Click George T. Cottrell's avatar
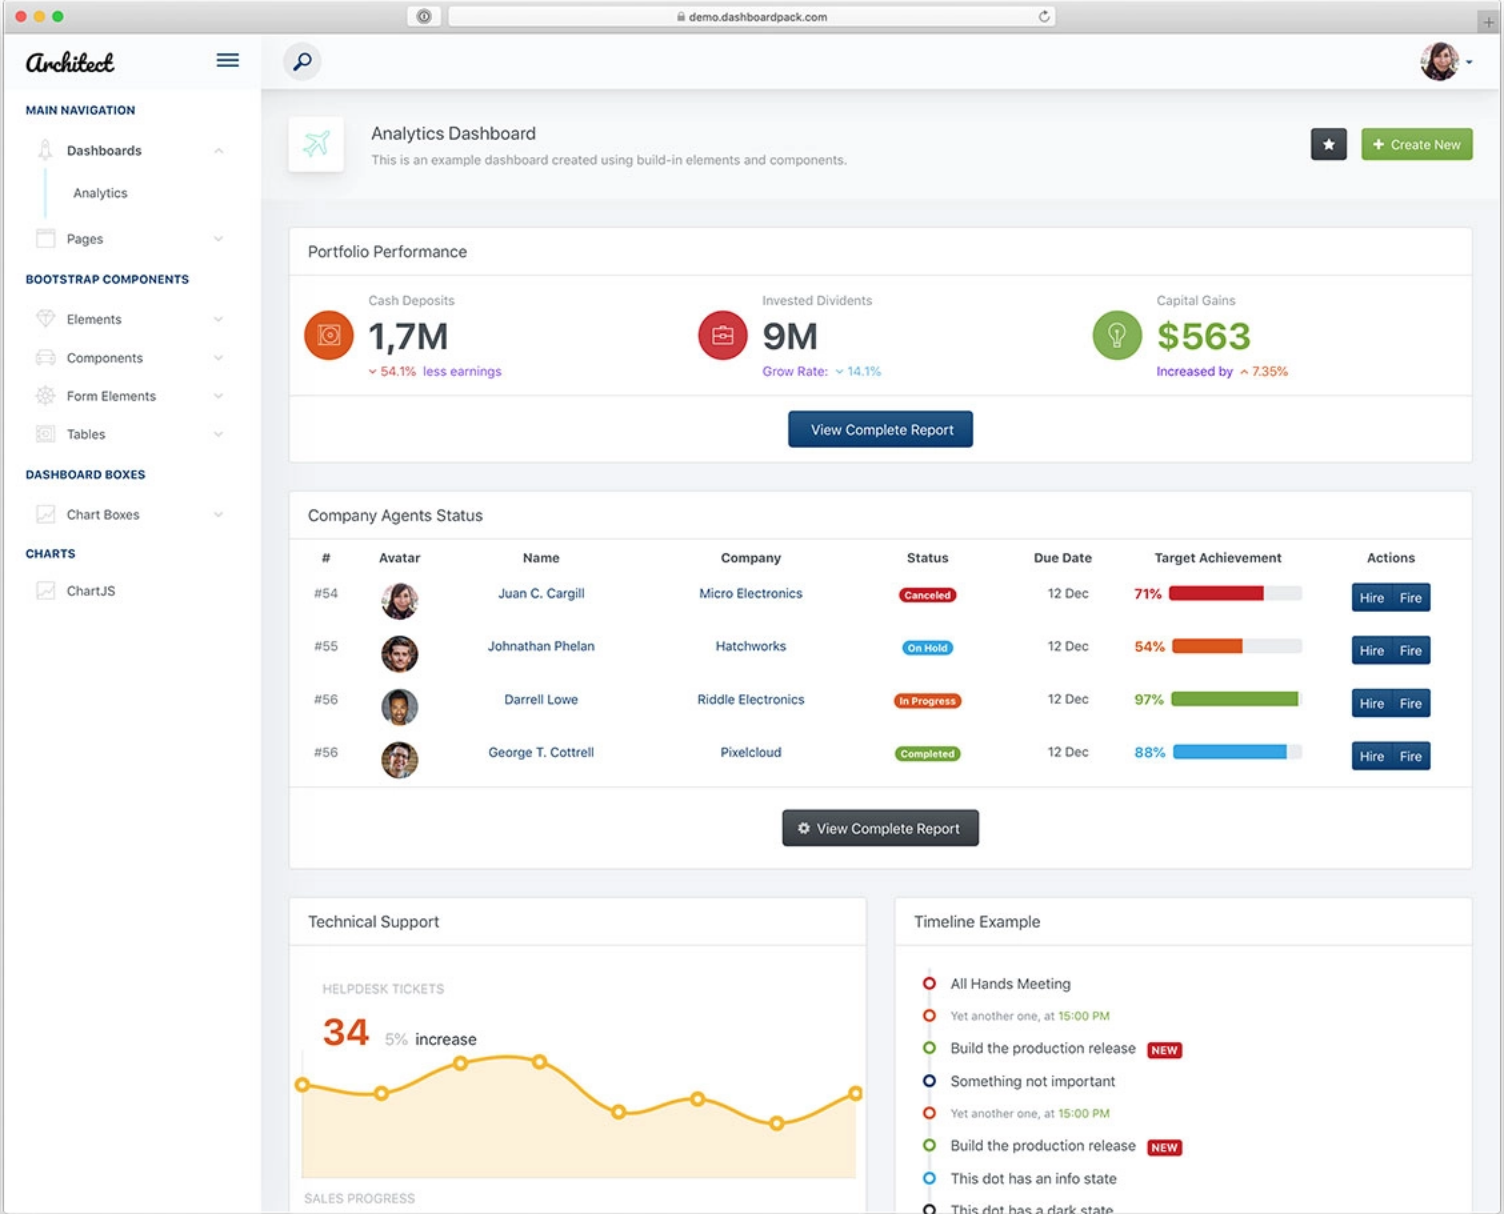This screenshot has height=1214, width=1504. tap(400, 760)
